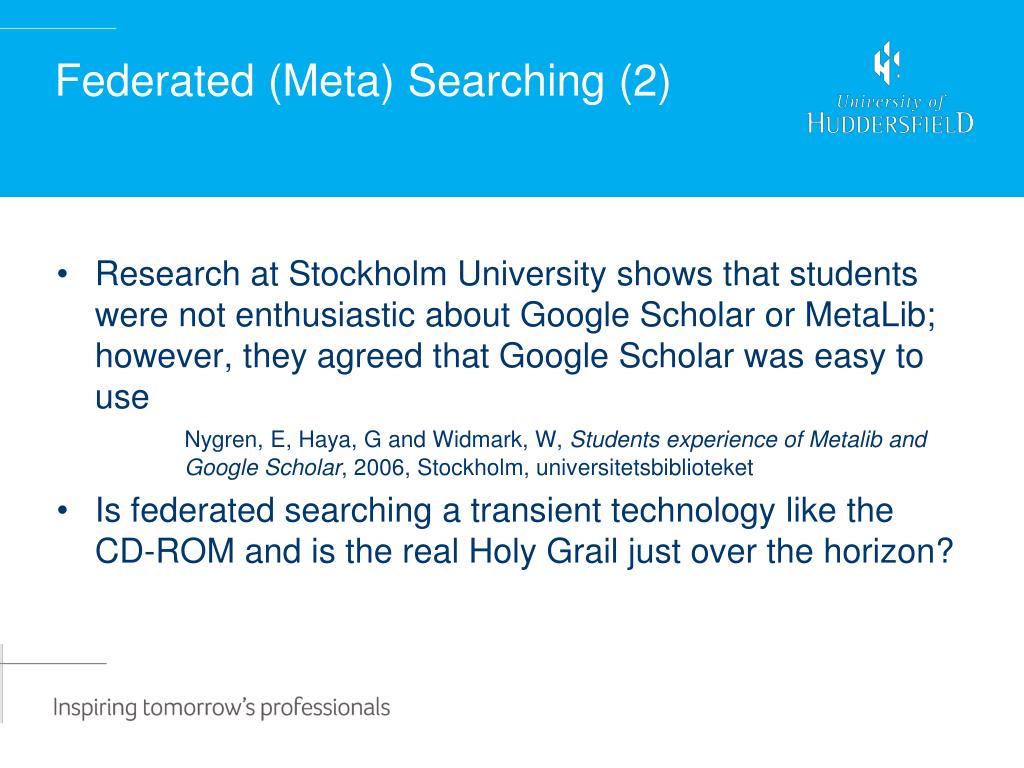Click the word MetaLib; in first bullet
The width and height of the screenshot is (1024, 768).
tap(870, 315)
